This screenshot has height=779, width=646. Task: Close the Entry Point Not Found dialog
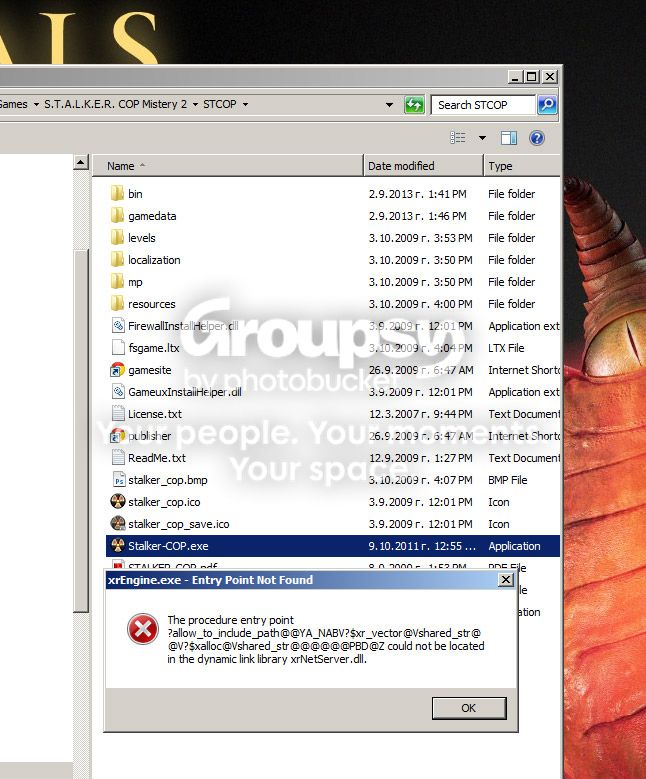click(505, 580)
